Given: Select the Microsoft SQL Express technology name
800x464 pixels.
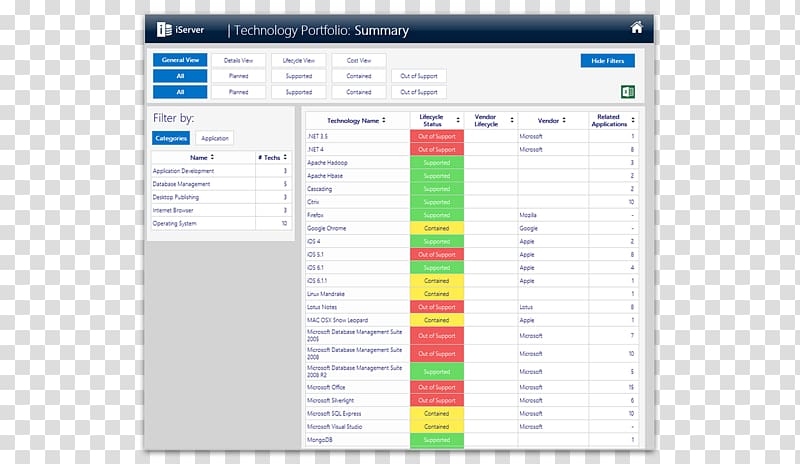Looking at the screenshot, I should point(334,413).
